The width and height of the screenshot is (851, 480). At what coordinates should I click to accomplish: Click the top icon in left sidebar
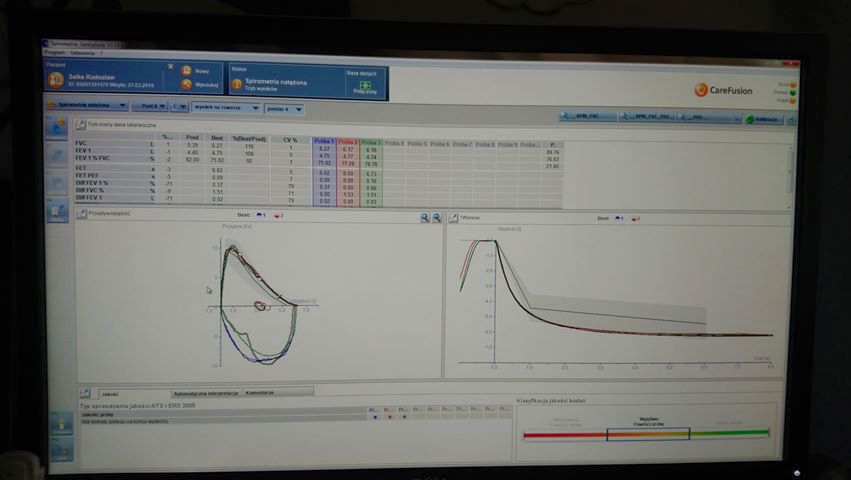(59, 126)
